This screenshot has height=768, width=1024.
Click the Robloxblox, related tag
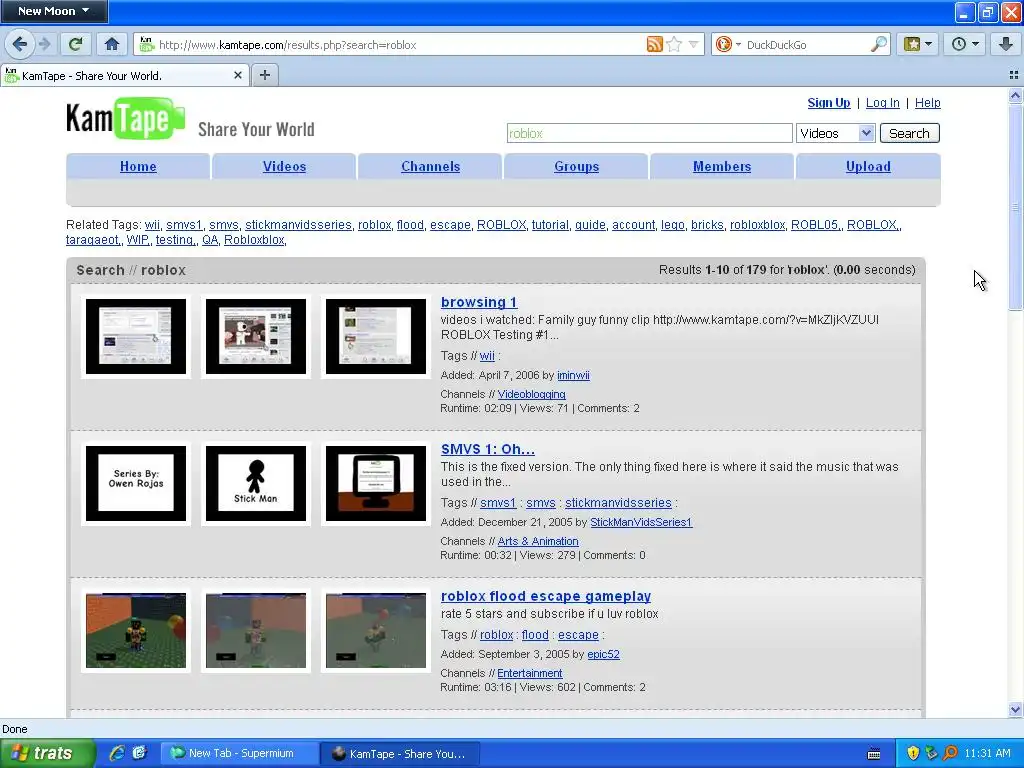[x=254, y=240]
